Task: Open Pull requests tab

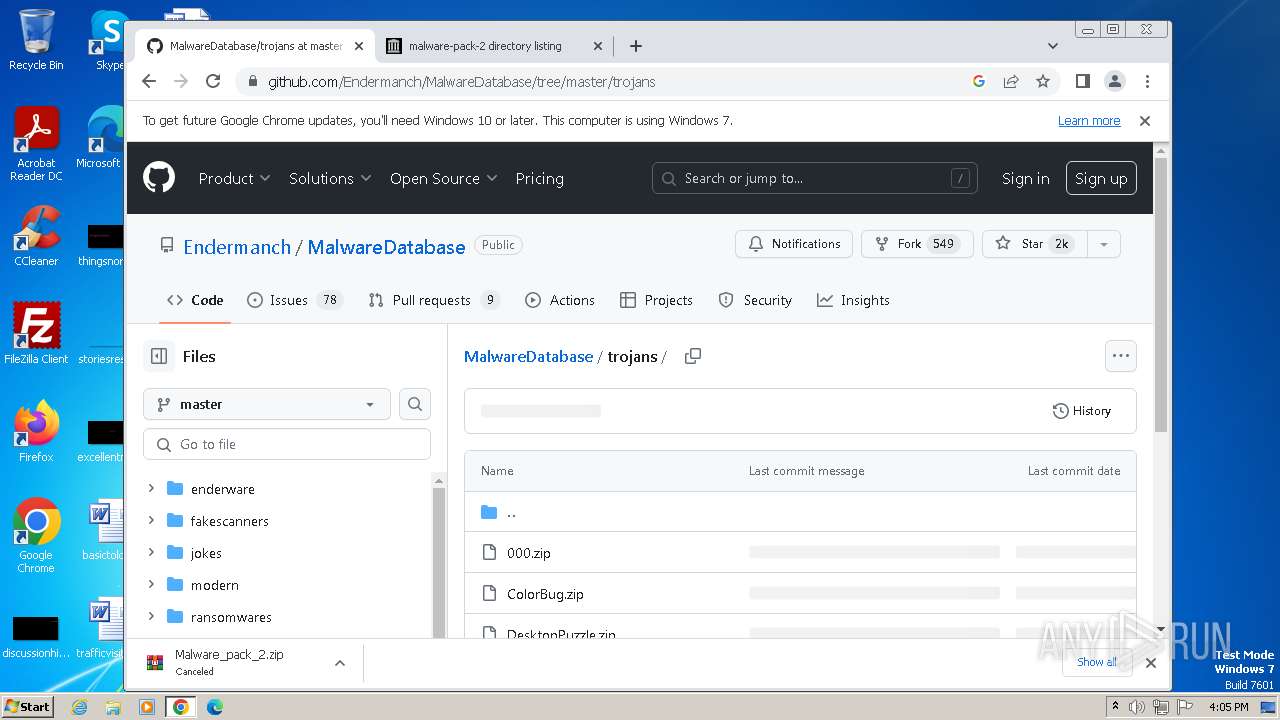Action: (434, 300)
